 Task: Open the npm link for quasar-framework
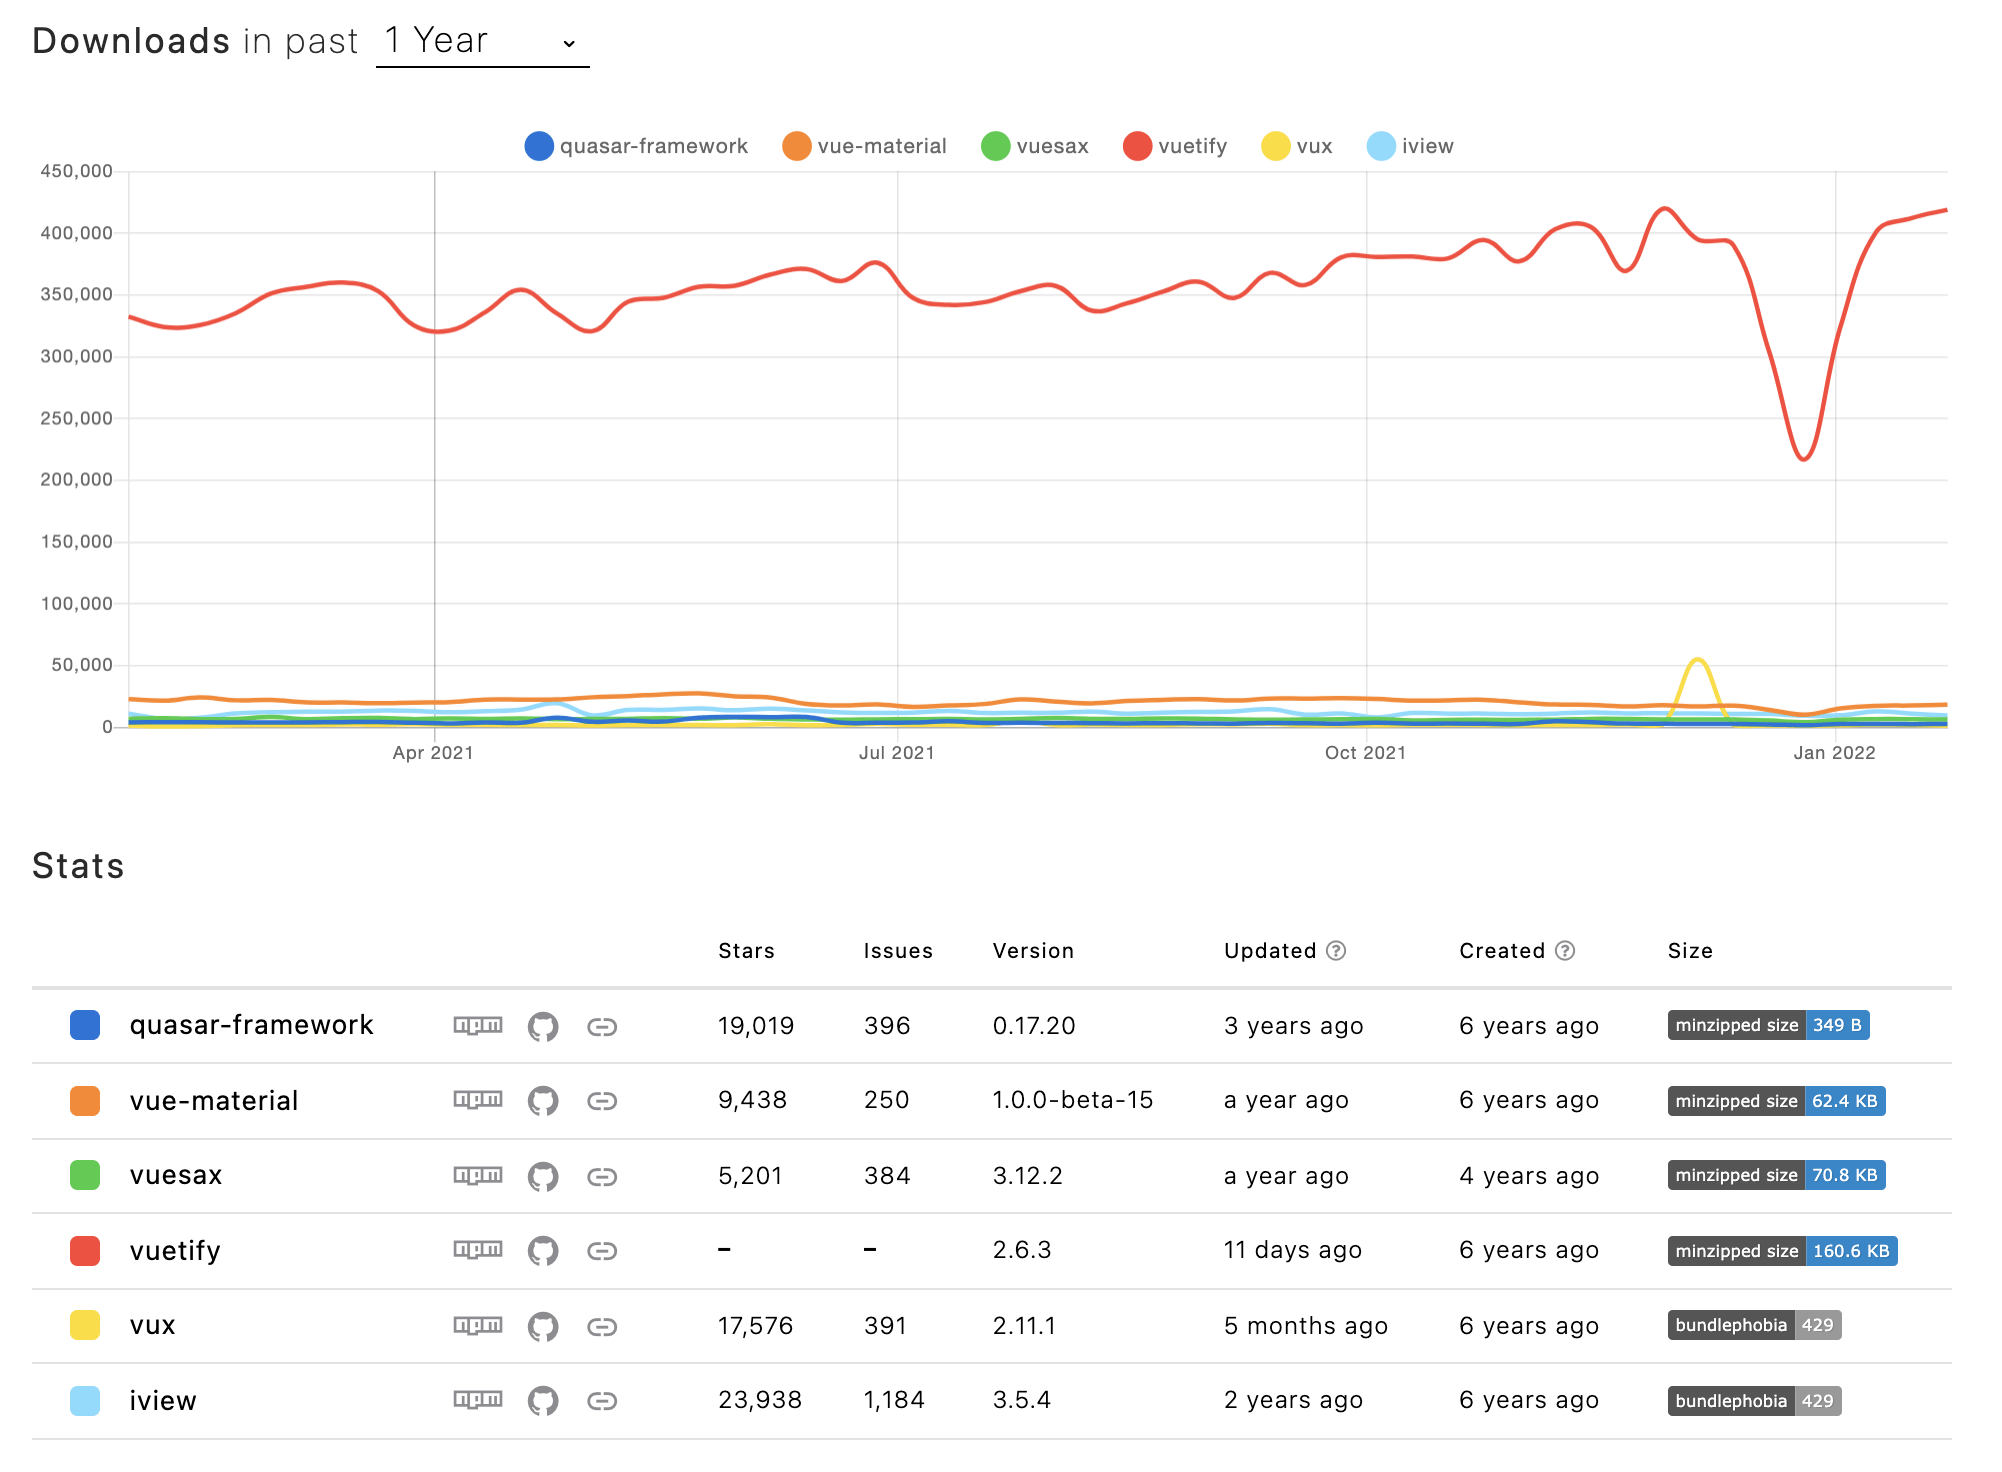click(478, 1025)
